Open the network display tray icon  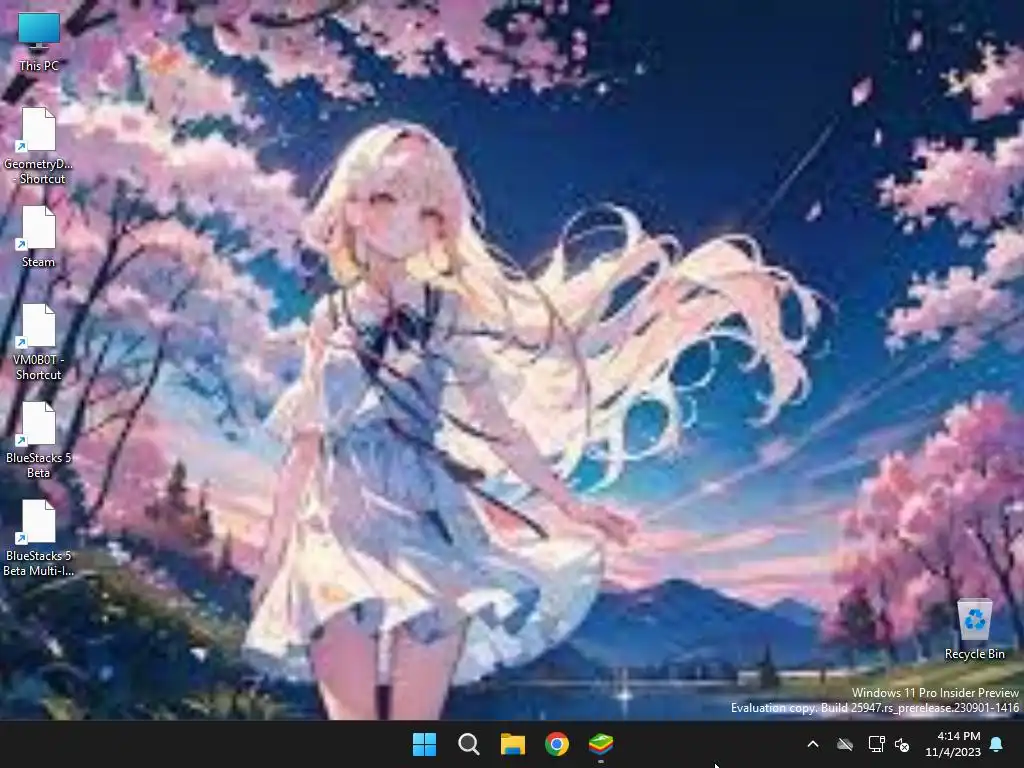(x=876, y=744)
